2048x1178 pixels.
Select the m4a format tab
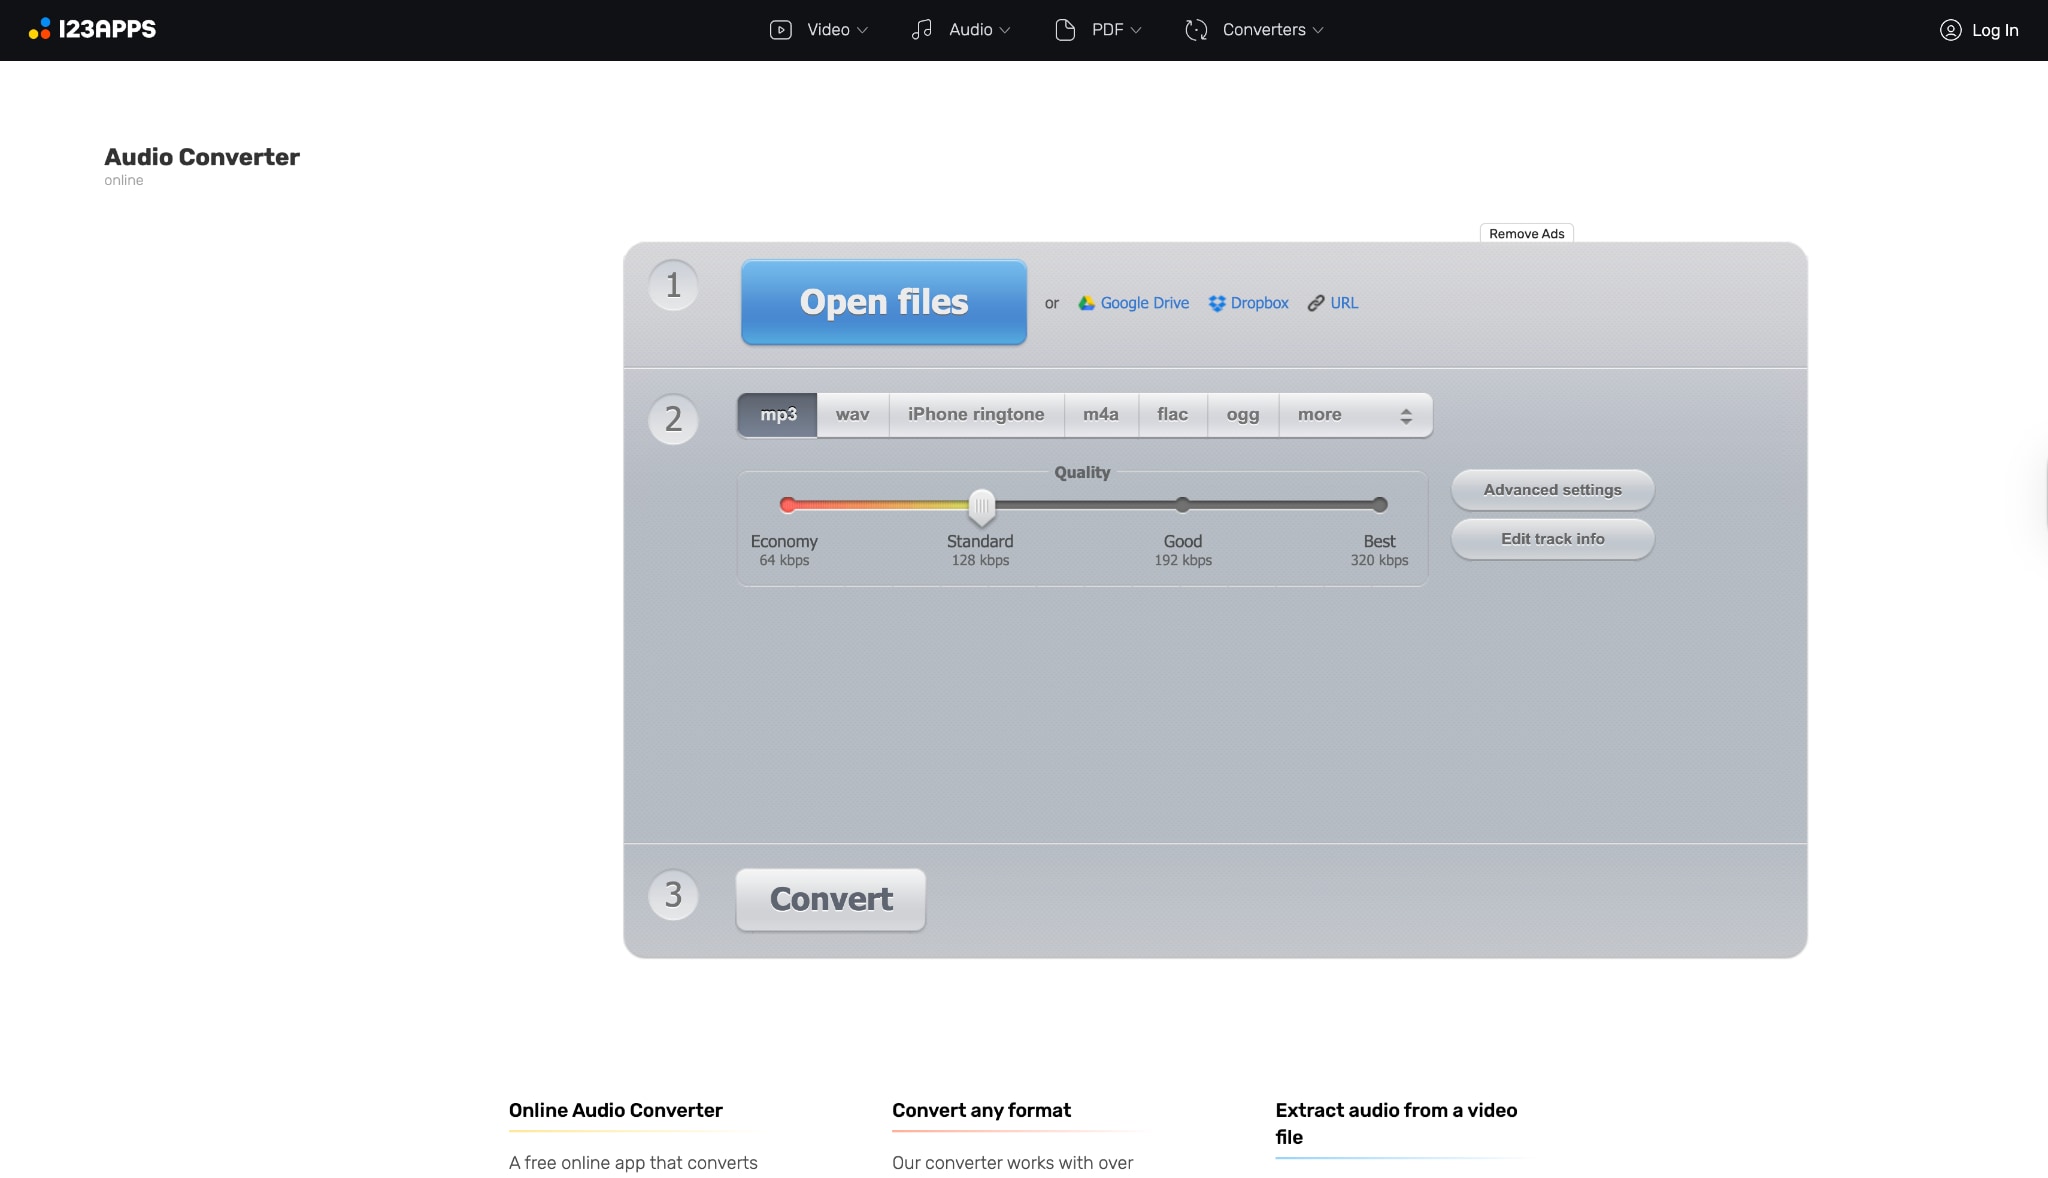[1101, 414]
